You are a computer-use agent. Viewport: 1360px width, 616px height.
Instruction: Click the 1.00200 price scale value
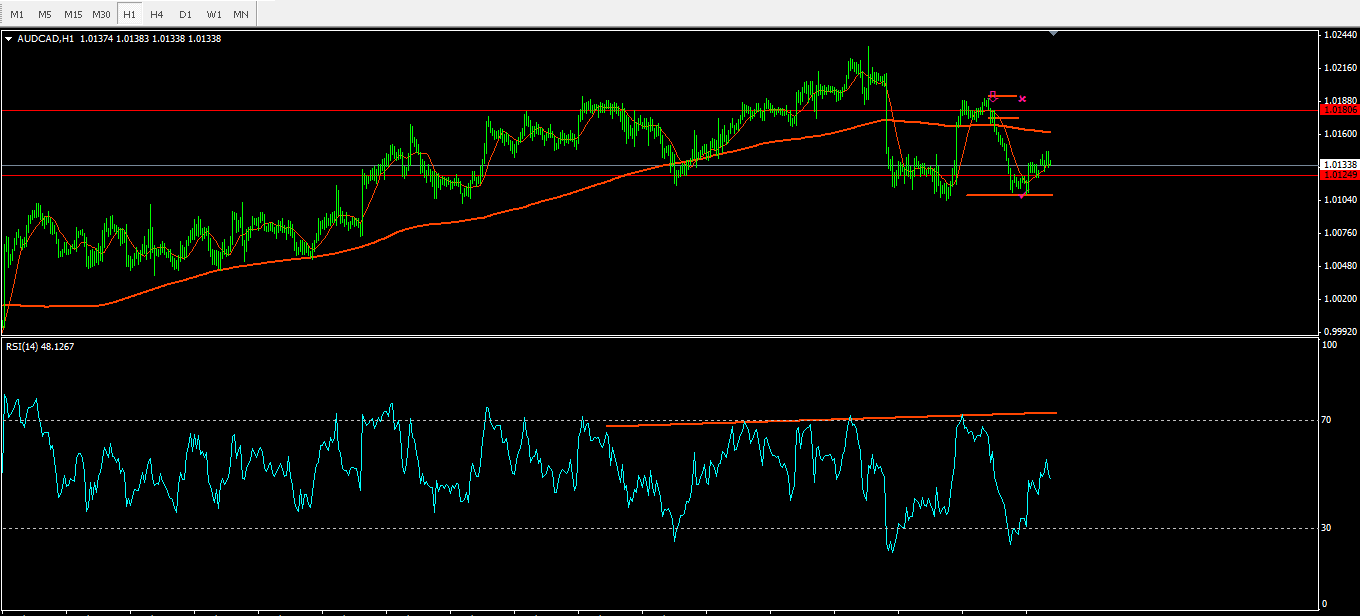(1339, 299)
